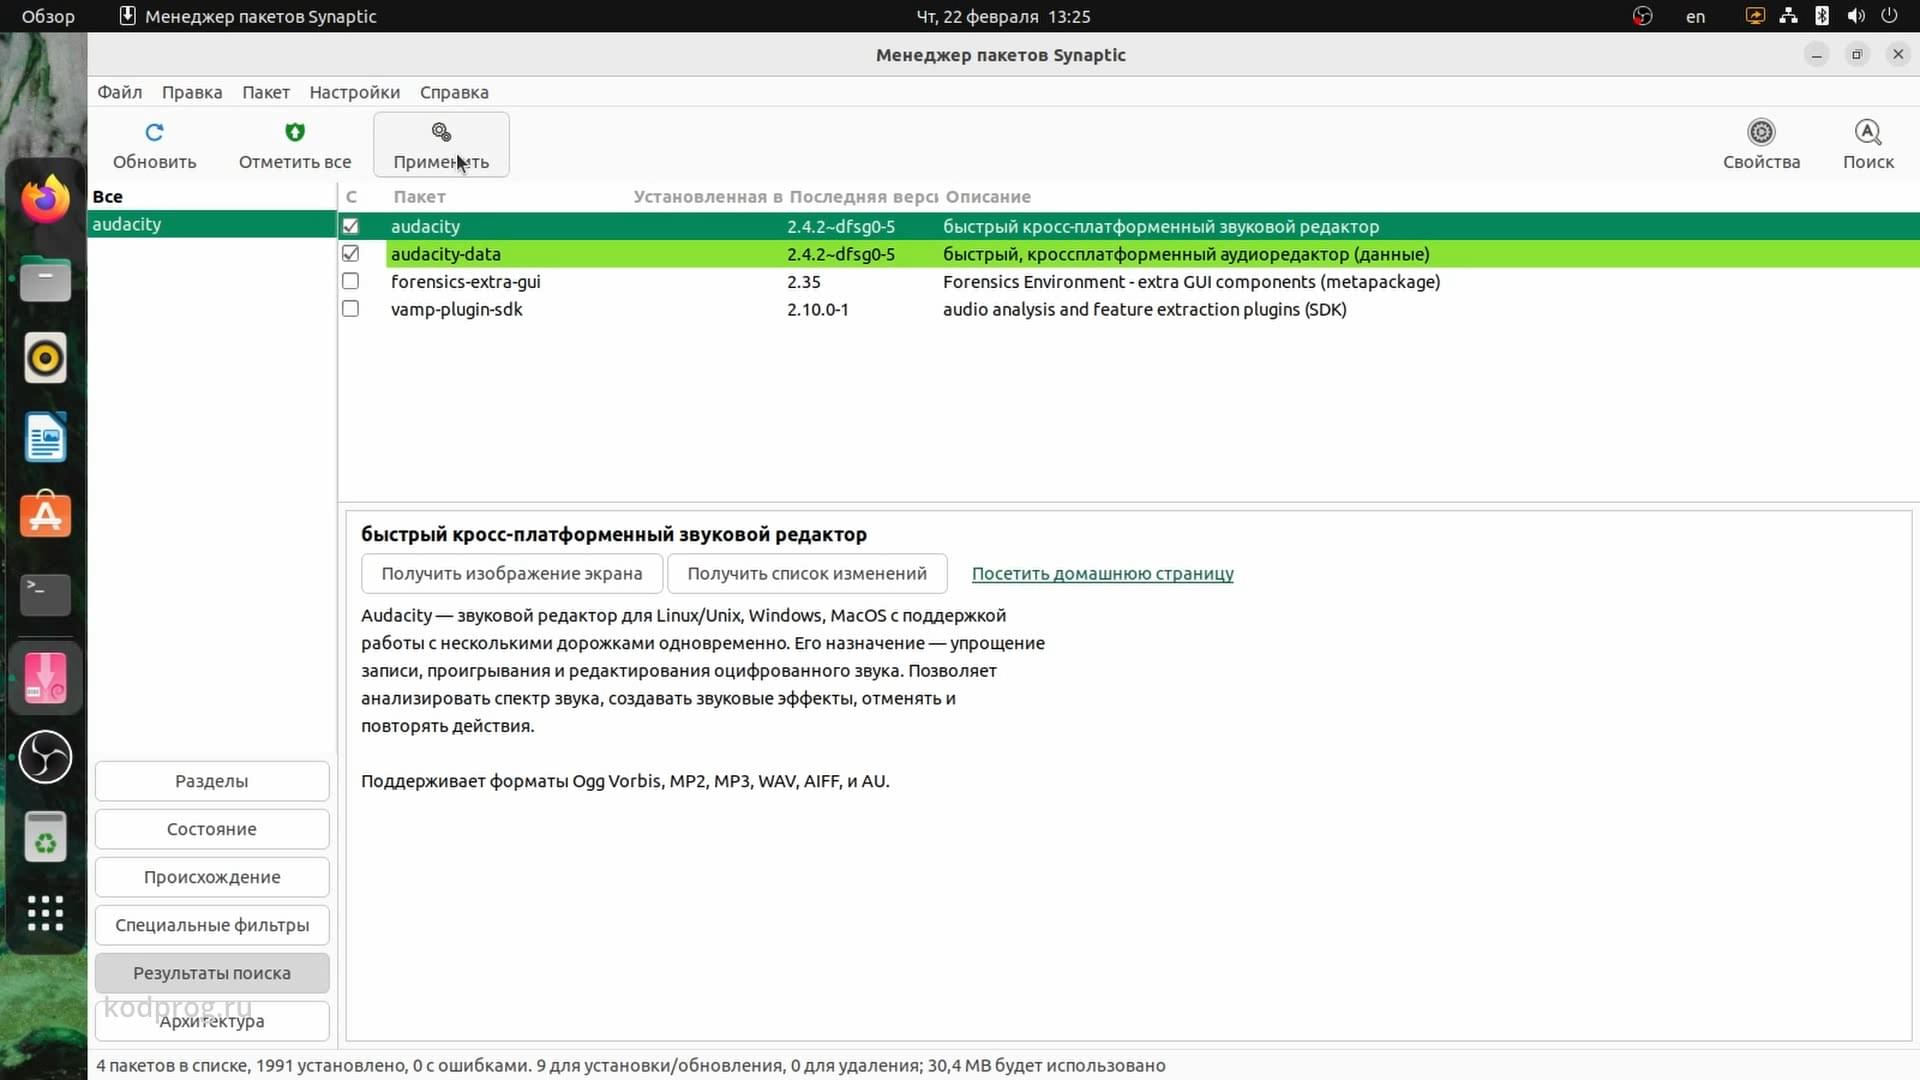This screenshot has width=1920, height=1080.
Task: Open Менеджер пакетов Synaptic app menu in top bar
Action: 248,16
